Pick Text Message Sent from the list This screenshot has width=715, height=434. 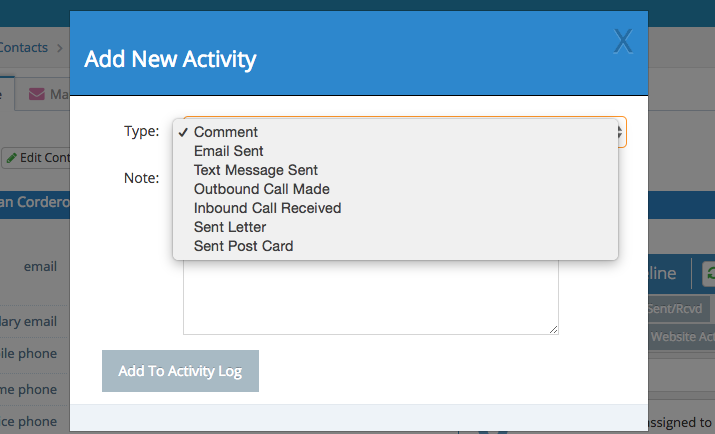click(256, 170)
